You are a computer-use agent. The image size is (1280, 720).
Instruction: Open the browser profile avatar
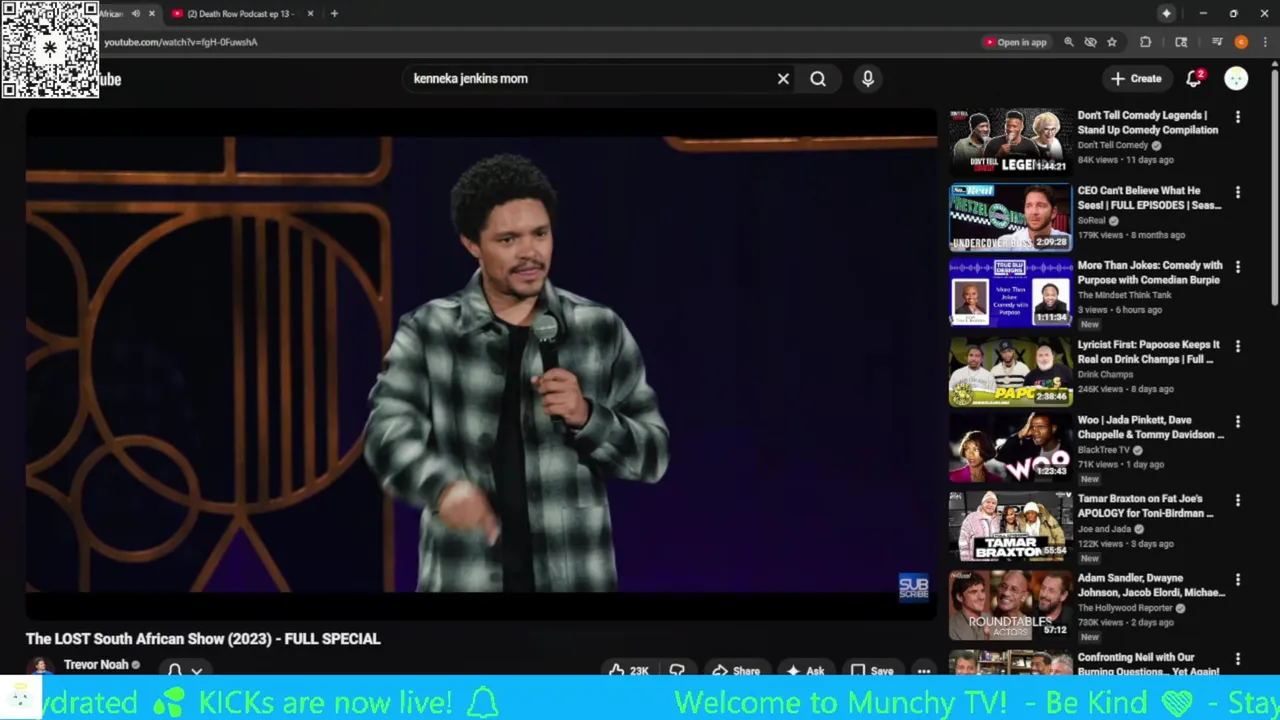pyautogui.click(x=1241, y=42)
